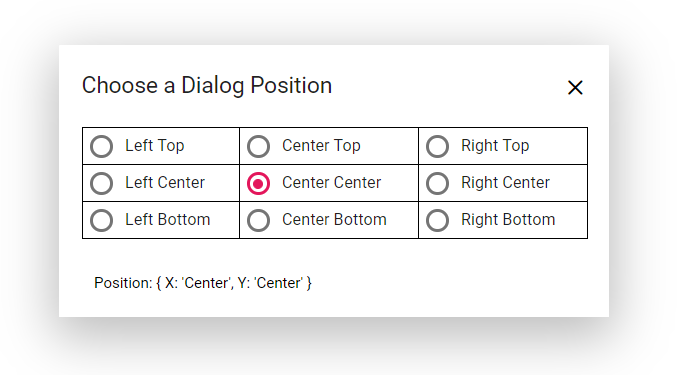Click the selected Center Center radio circle
Viewport: 686px width, 375px height.
tap(258, 183)
